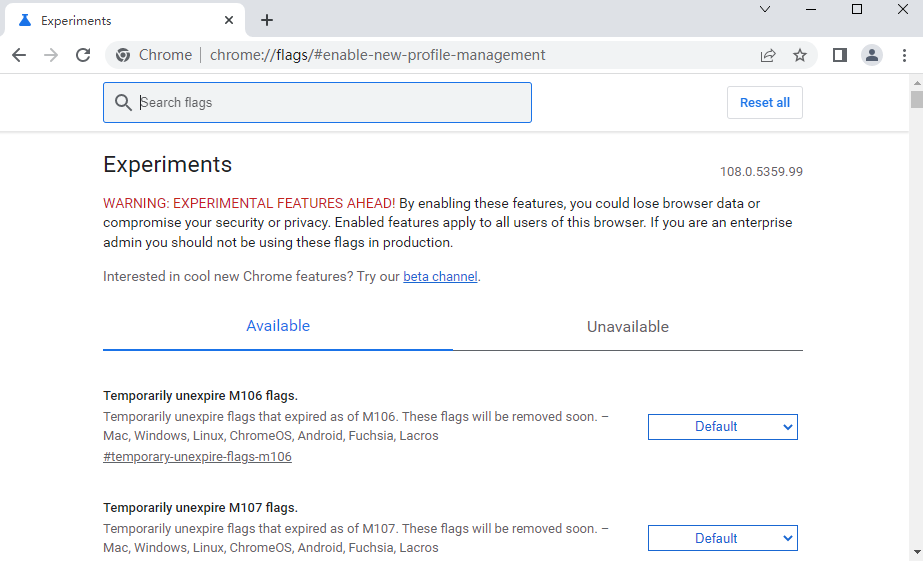Screen dimensions: 923x561
Task: Open the share this page icon
Action: click(x=768, y=55)
